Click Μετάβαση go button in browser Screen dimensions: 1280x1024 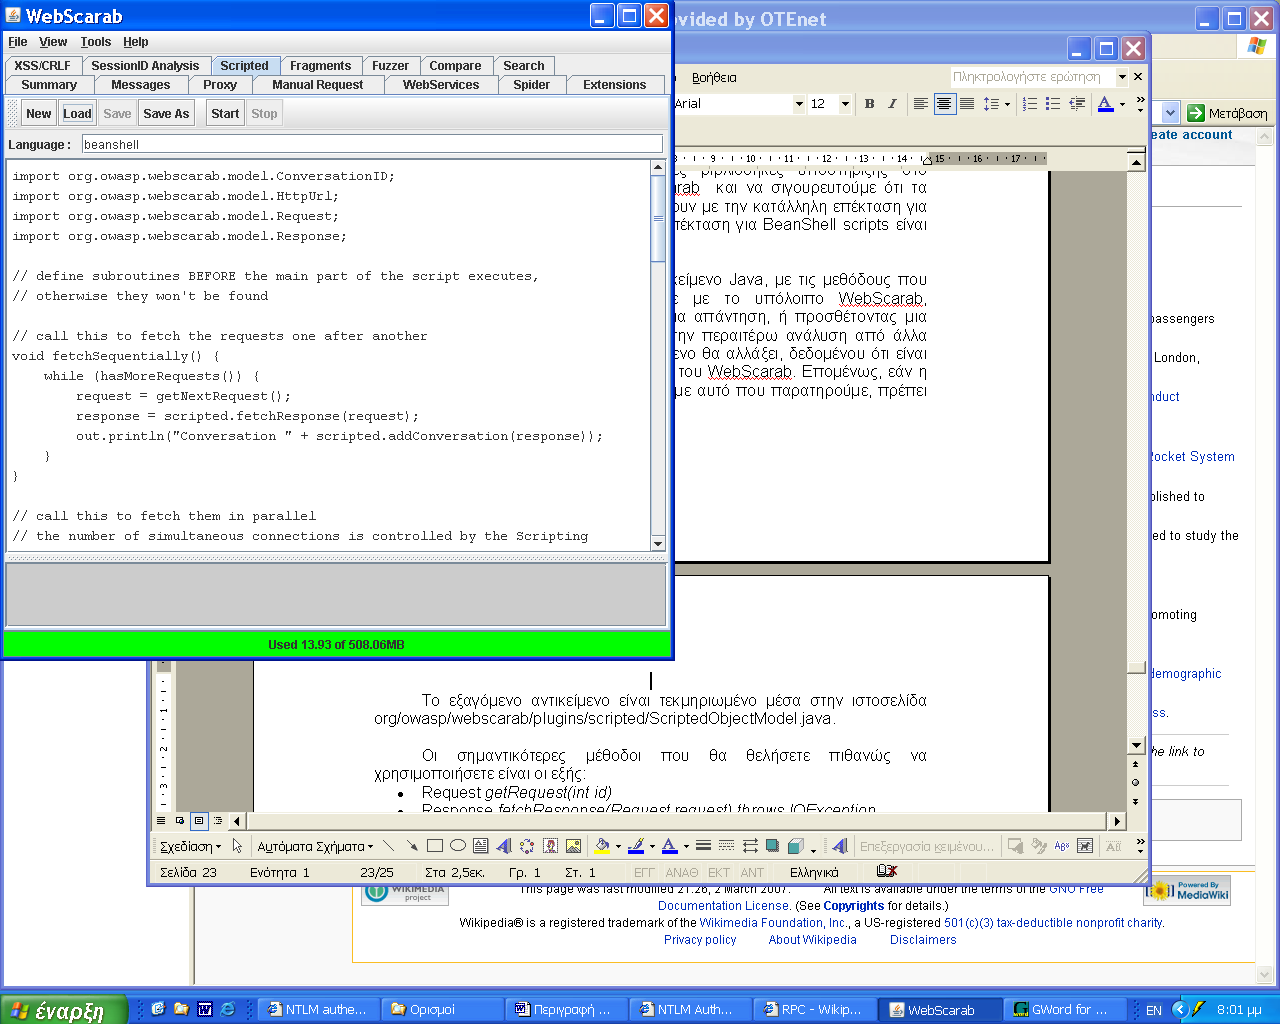[x=1227, y=113]
